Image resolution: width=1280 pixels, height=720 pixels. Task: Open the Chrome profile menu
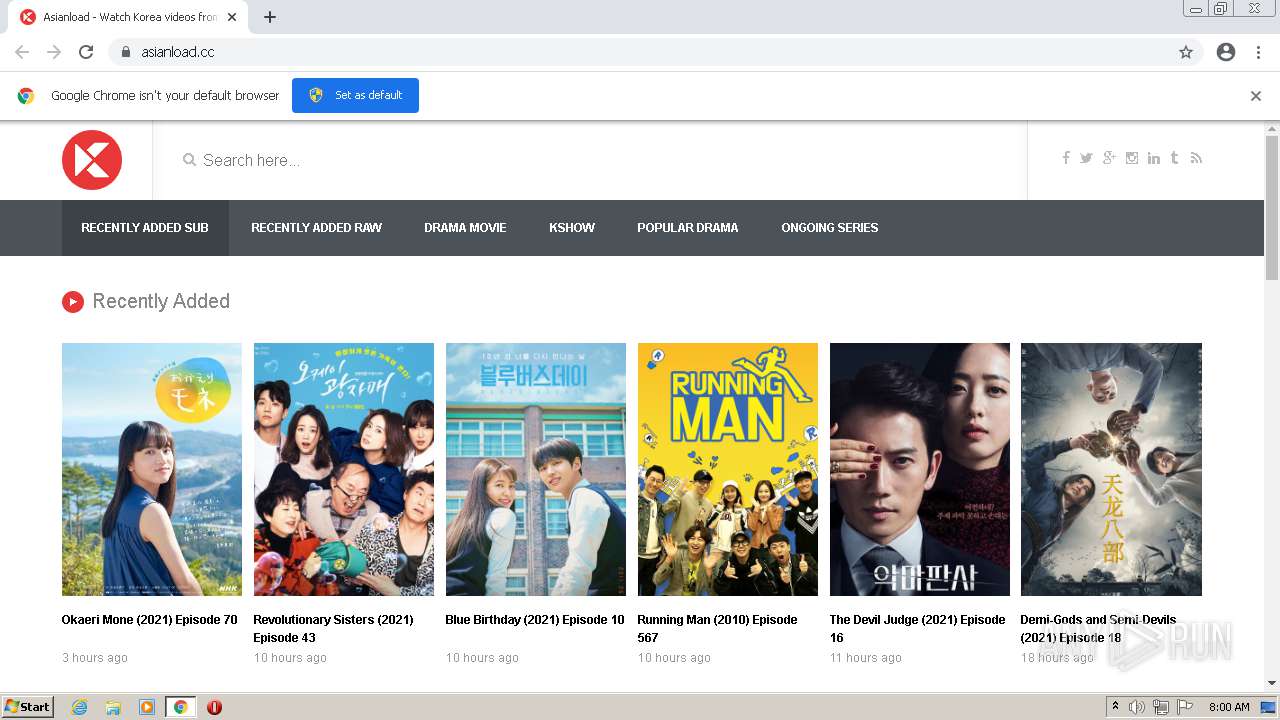[1226, 52]
